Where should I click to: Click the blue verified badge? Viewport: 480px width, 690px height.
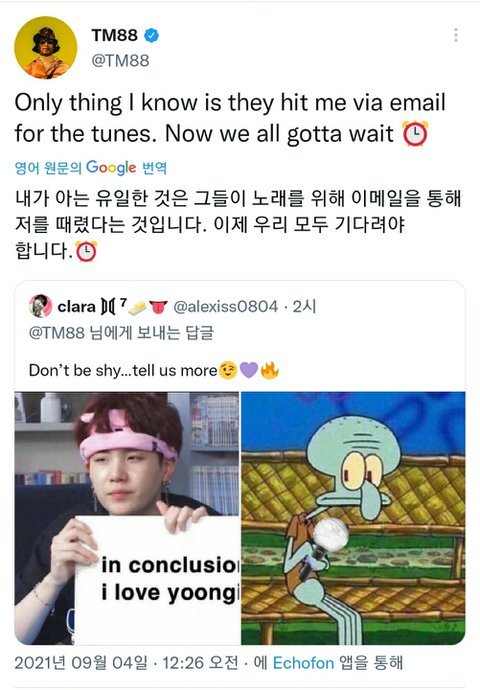(x=151, y=35)
